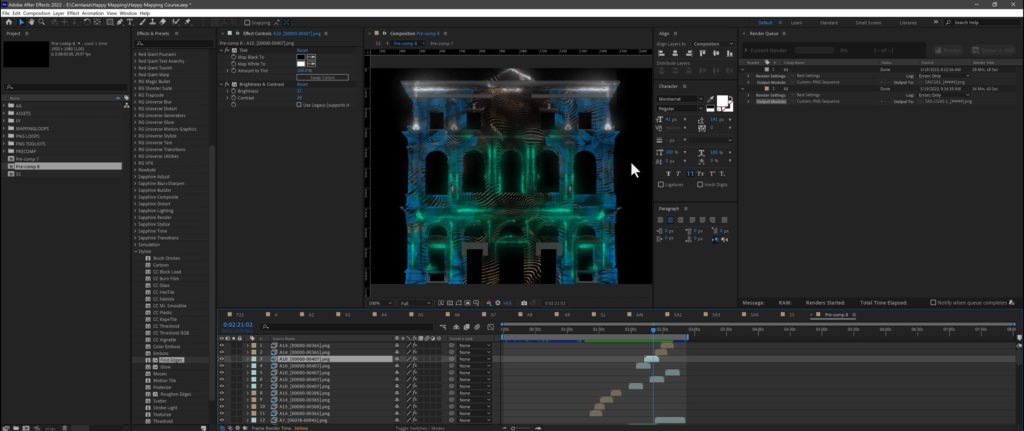
Task: Click the timeline current time indicator
Action: tap(653, 330)
